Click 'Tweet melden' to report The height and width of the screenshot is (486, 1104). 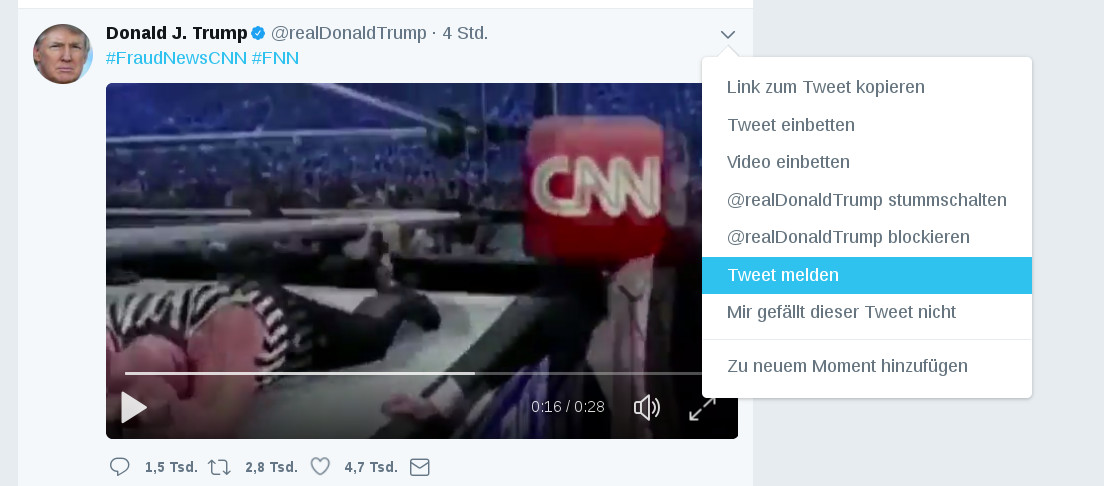pyautogui.click(x=783, y=275)
